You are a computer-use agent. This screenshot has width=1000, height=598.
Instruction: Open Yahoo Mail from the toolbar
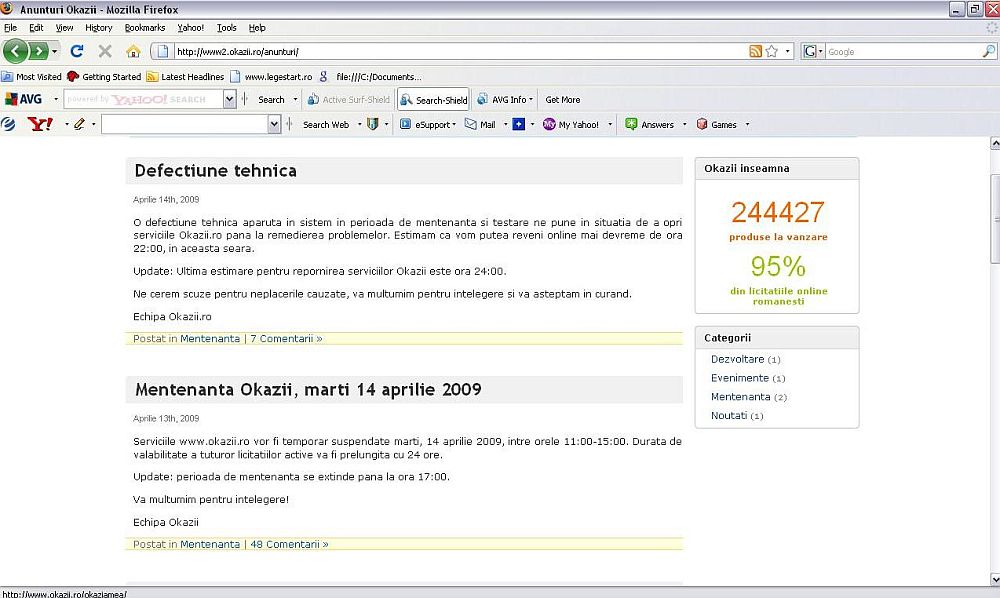click(480, 125)
